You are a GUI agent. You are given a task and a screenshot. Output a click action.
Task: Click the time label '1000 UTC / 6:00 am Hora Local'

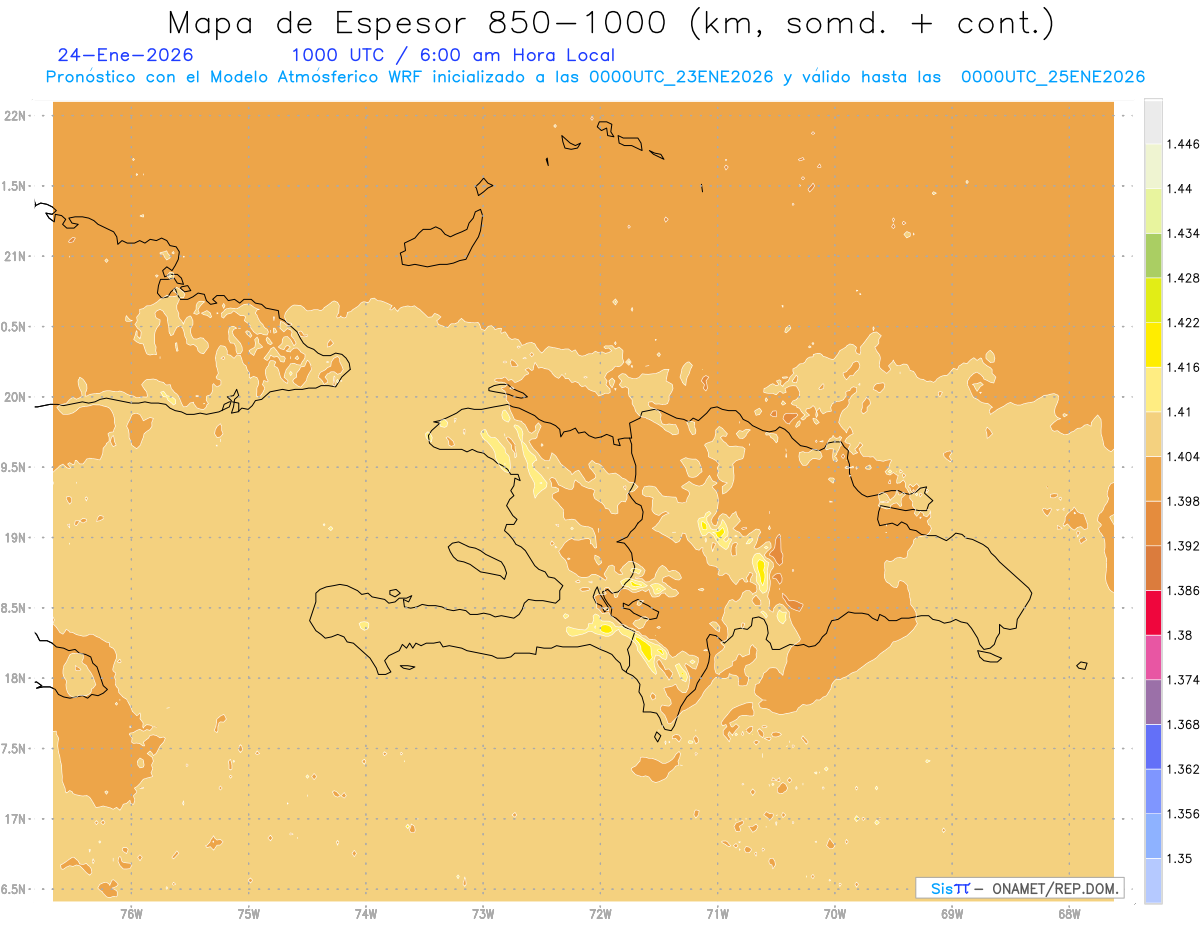tap(453, 56)
